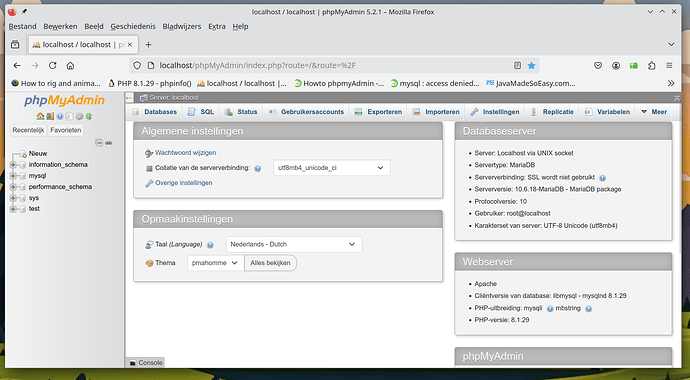Toggle reader view icon in address bar
This screenshot has height=380, width=690.
click(518, 66)
